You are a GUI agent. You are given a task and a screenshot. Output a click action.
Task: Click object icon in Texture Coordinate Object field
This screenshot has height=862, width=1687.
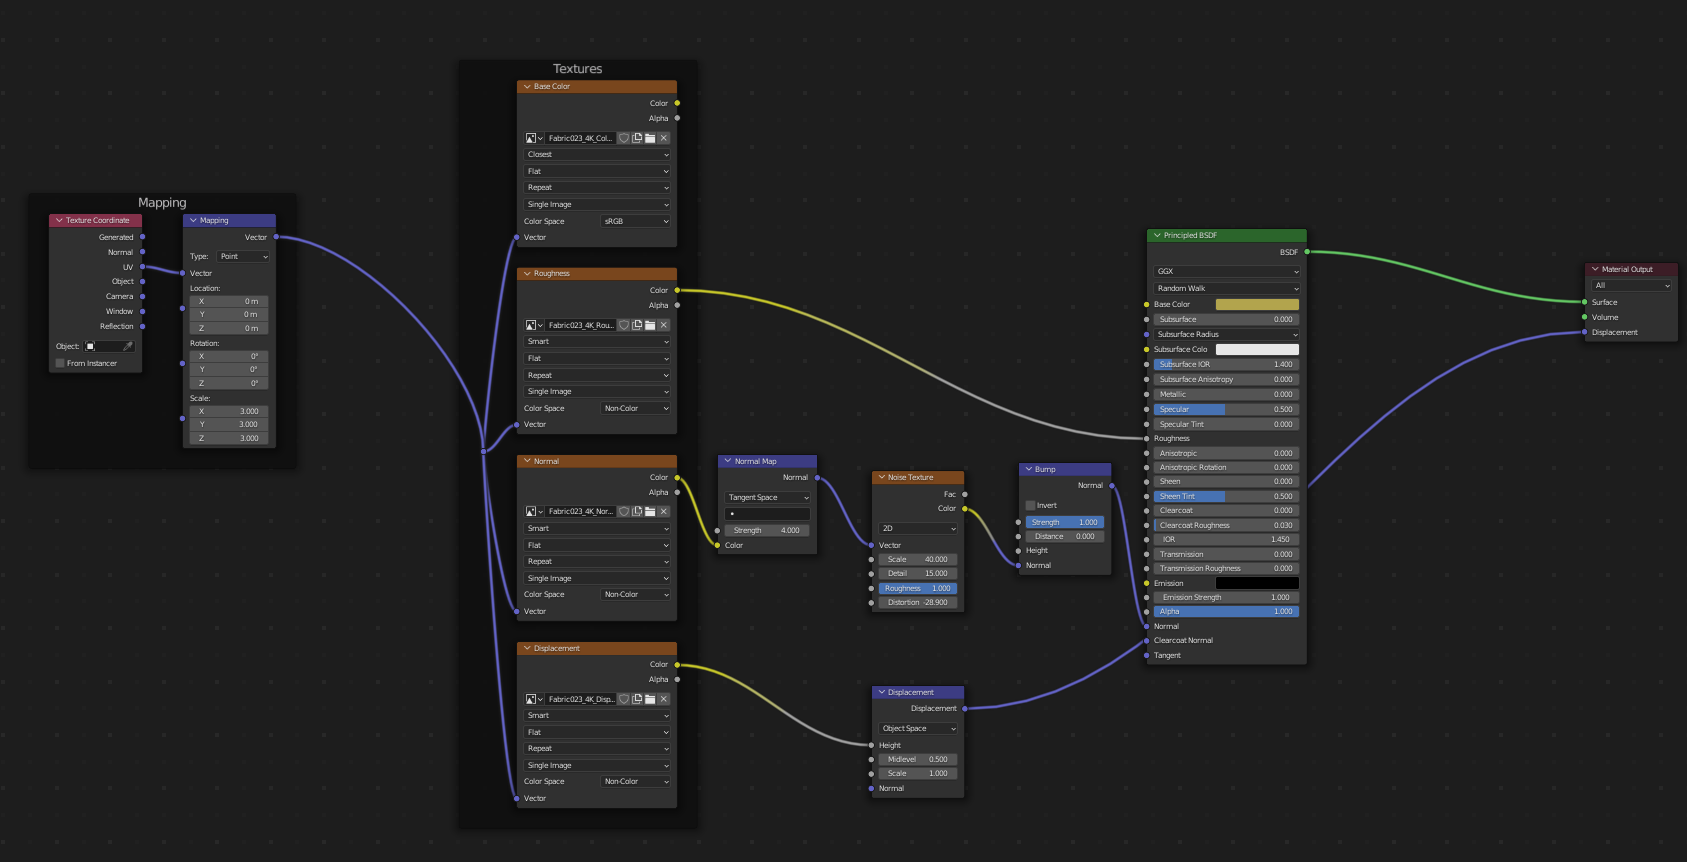[90, 346]
